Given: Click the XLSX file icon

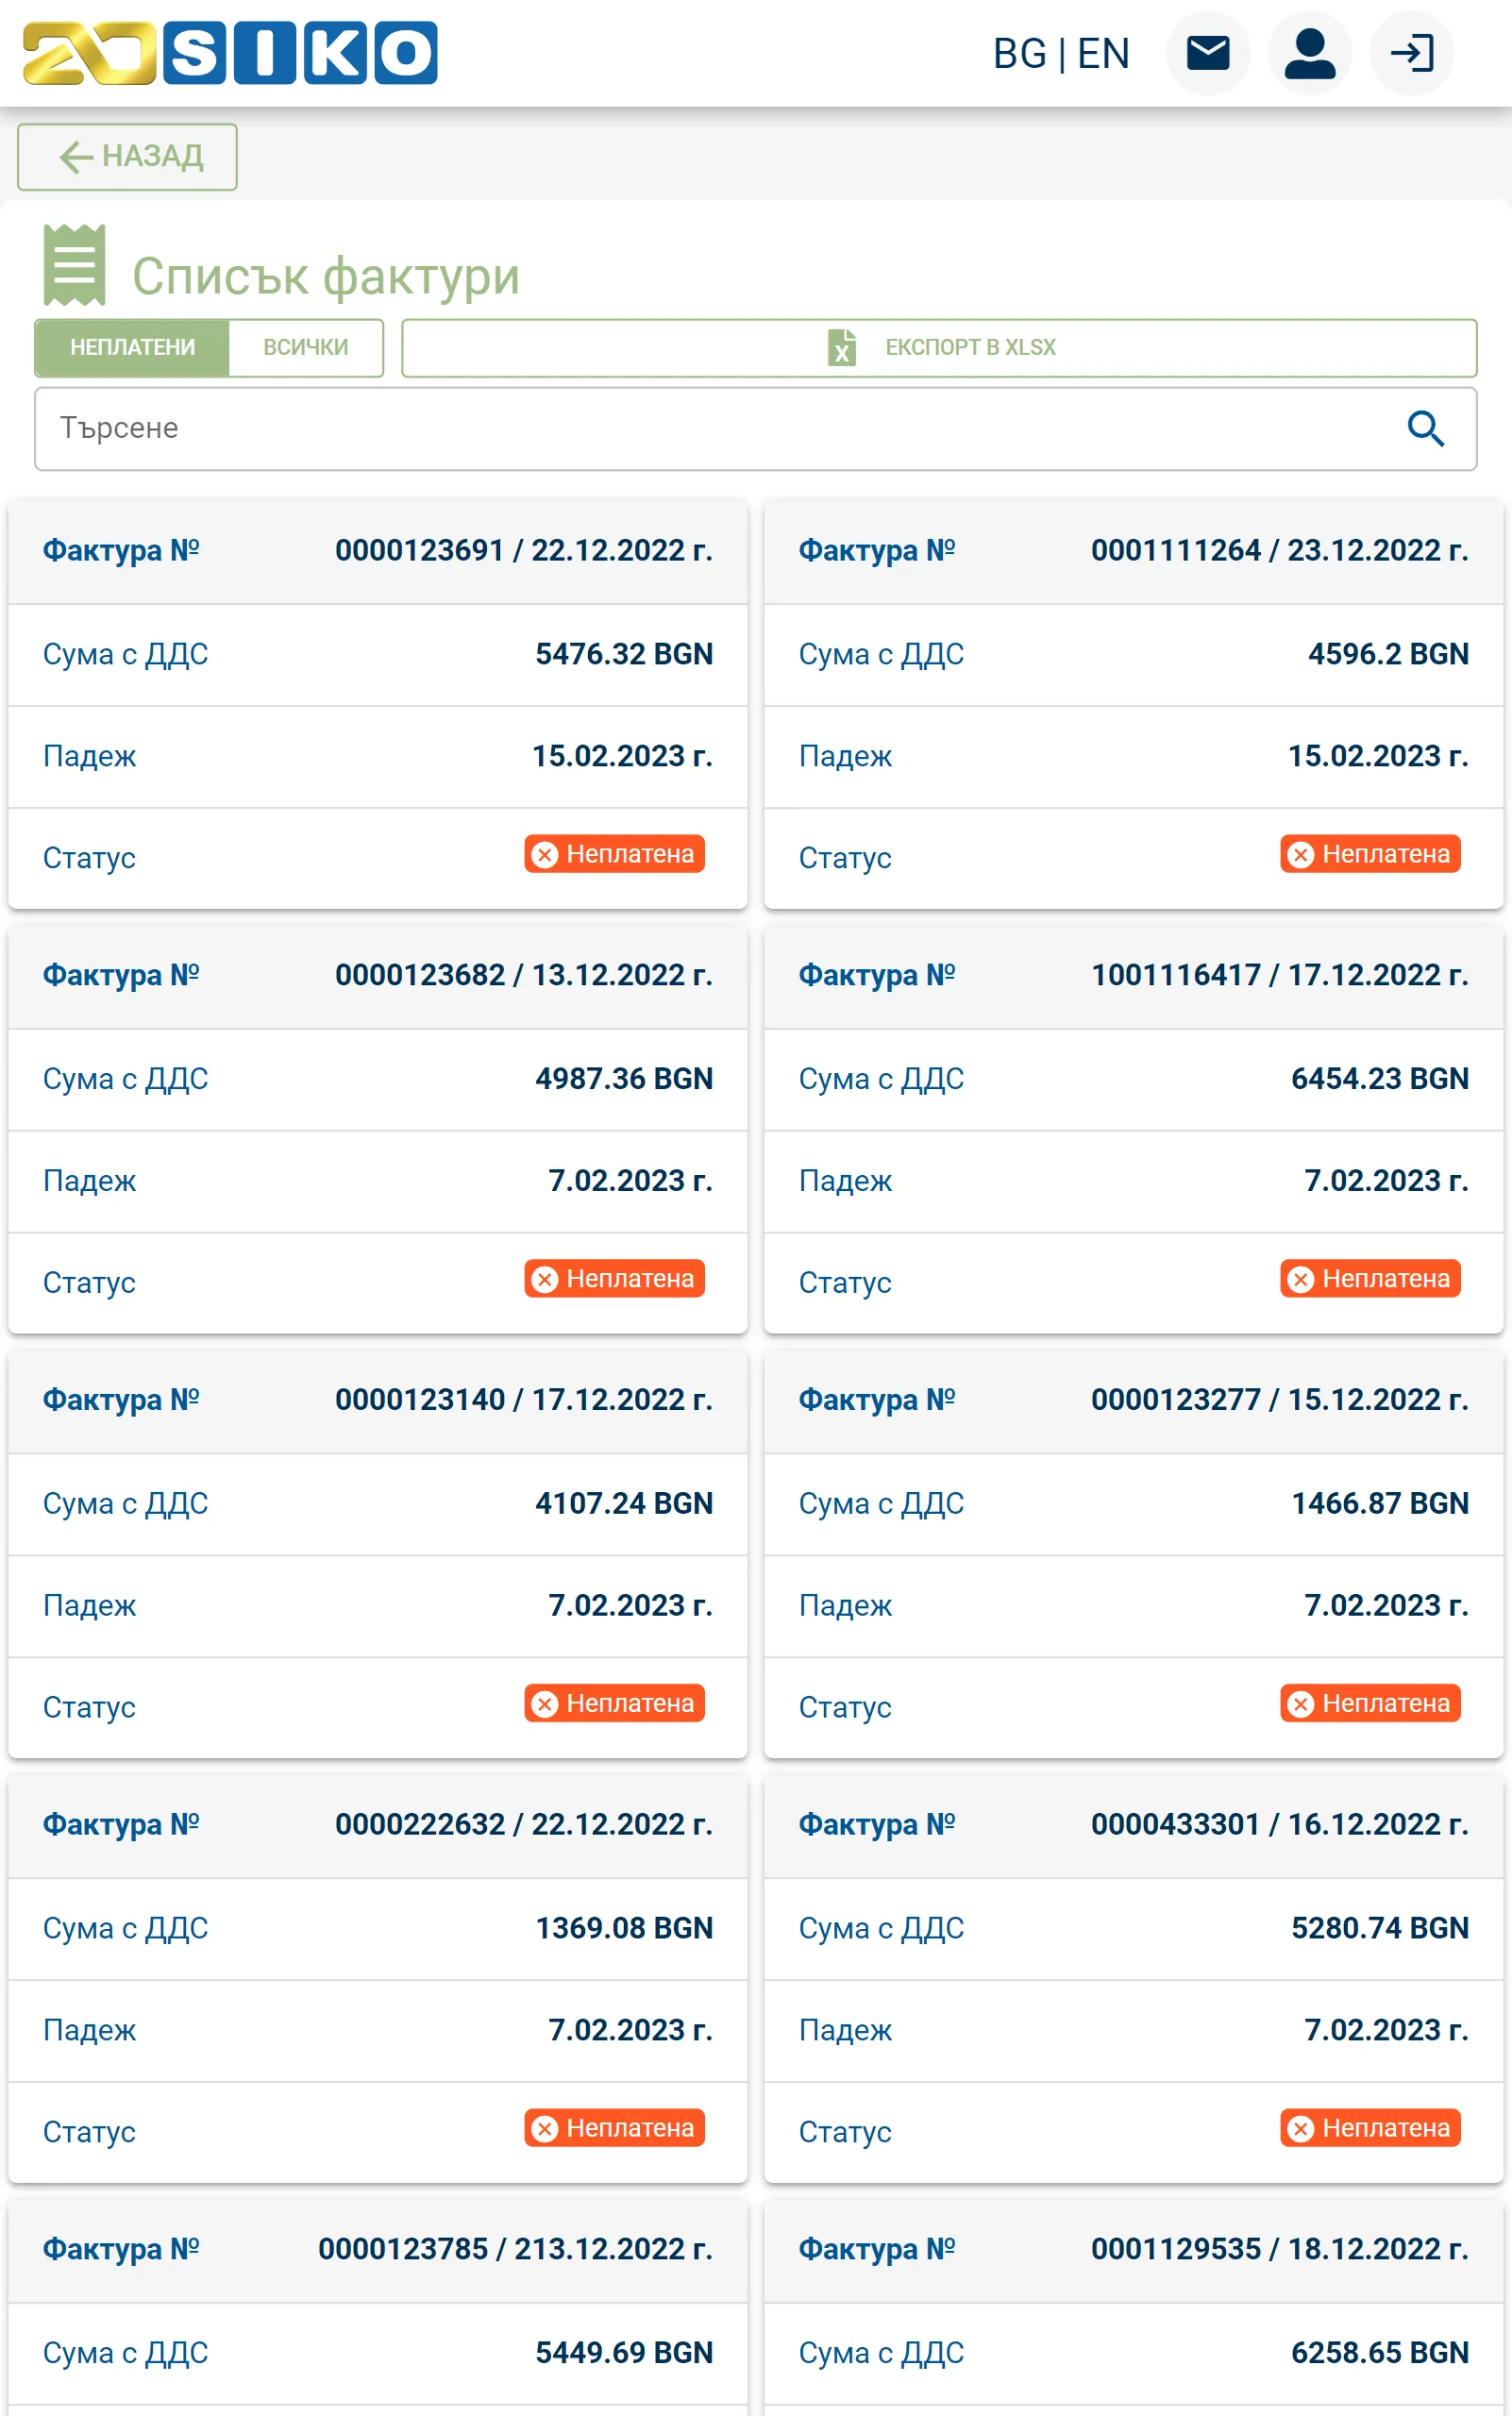Looking at the screenshot, I should pos(842,347).
